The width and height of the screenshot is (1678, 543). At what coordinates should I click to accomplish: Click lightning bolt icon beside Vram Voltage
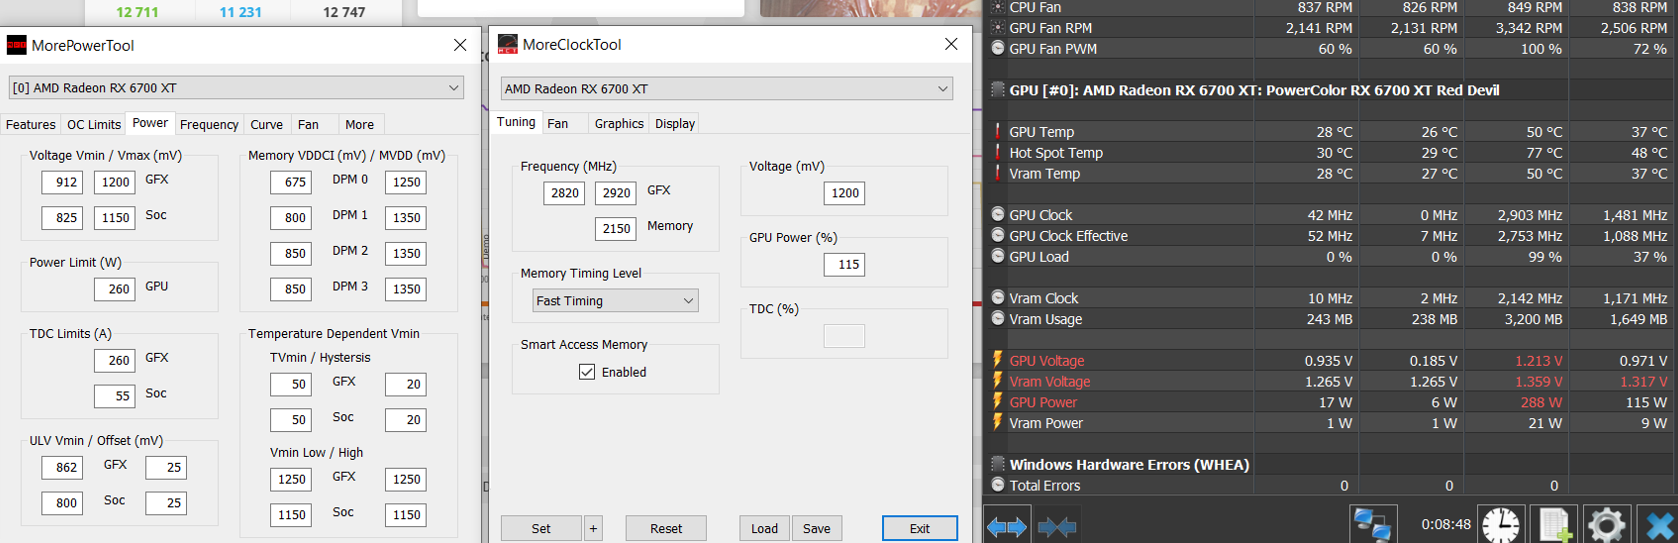(x=997, y=381)
